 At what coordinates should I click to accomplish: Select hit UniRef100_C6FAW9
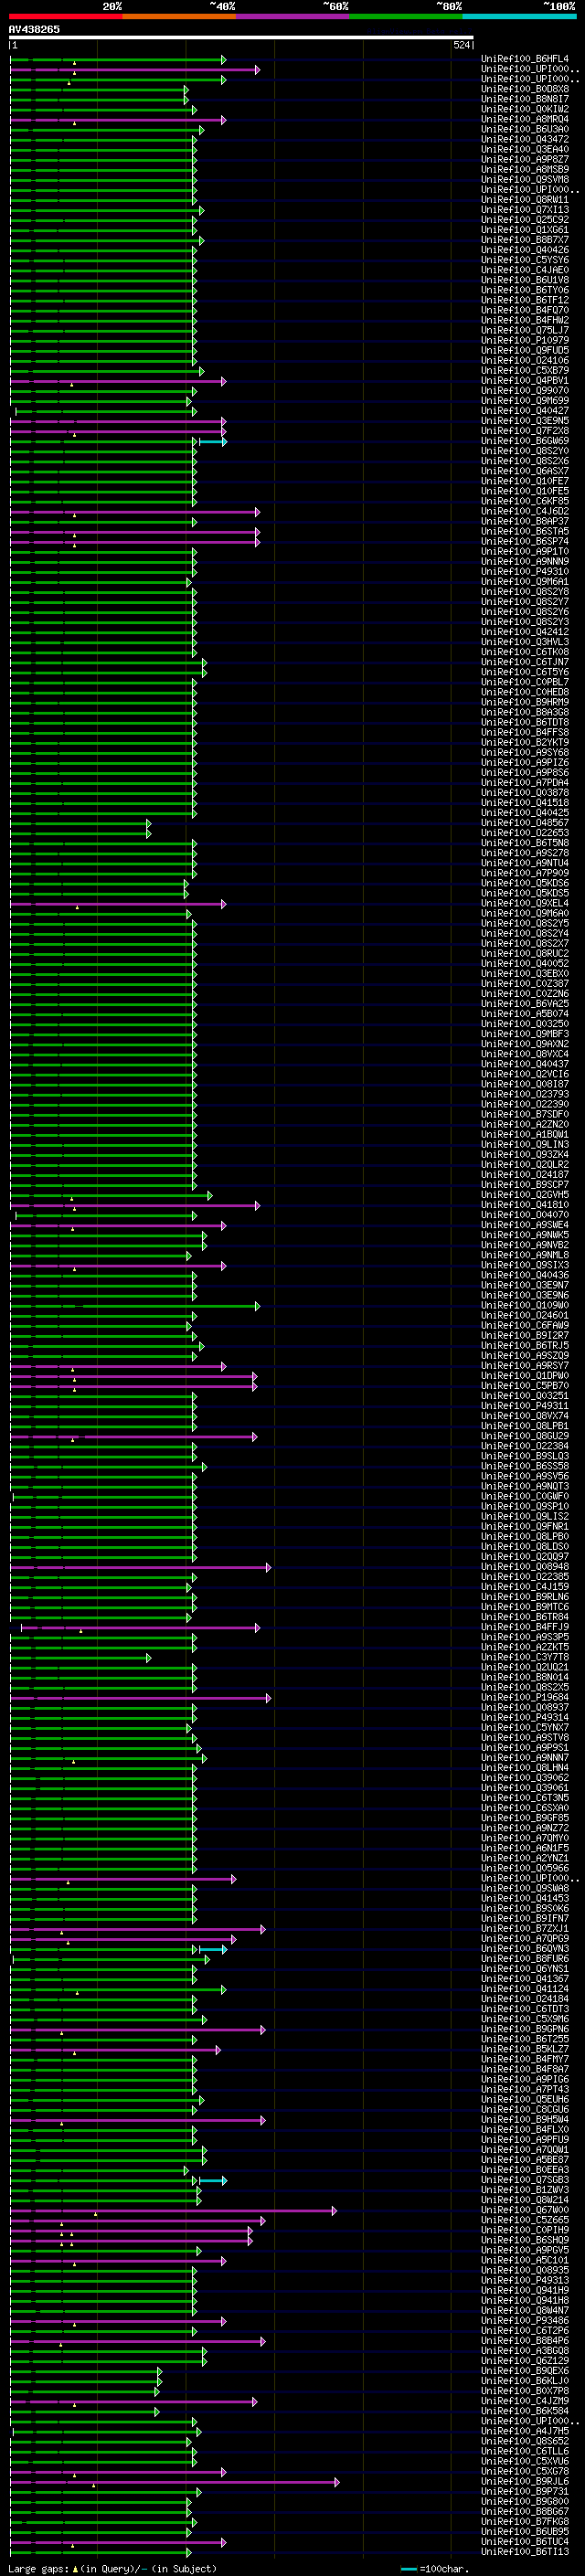(525, 1325)
